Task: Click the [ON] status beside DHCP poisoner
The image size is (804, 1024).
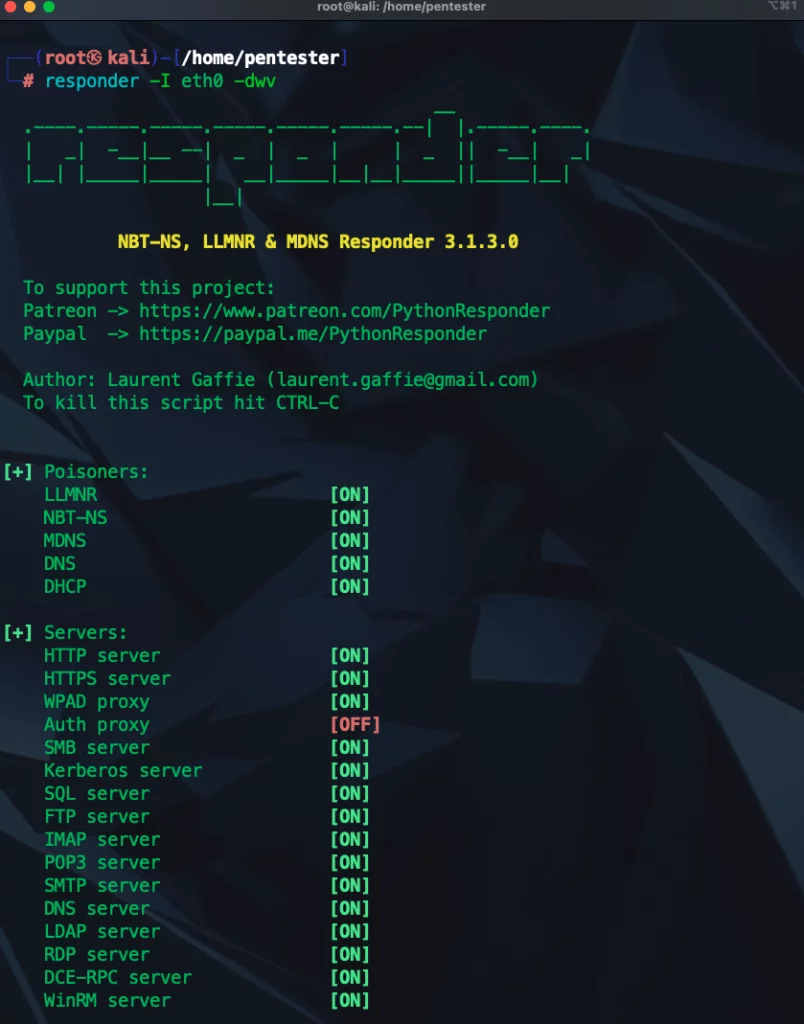Action: (350, 586)
